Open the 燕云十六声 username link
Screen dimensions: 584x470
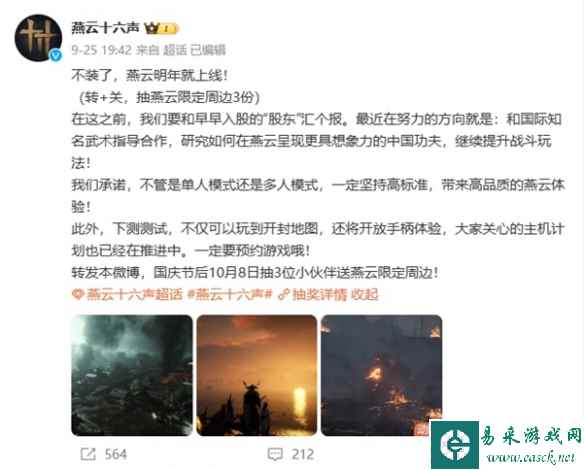[105, 28]
